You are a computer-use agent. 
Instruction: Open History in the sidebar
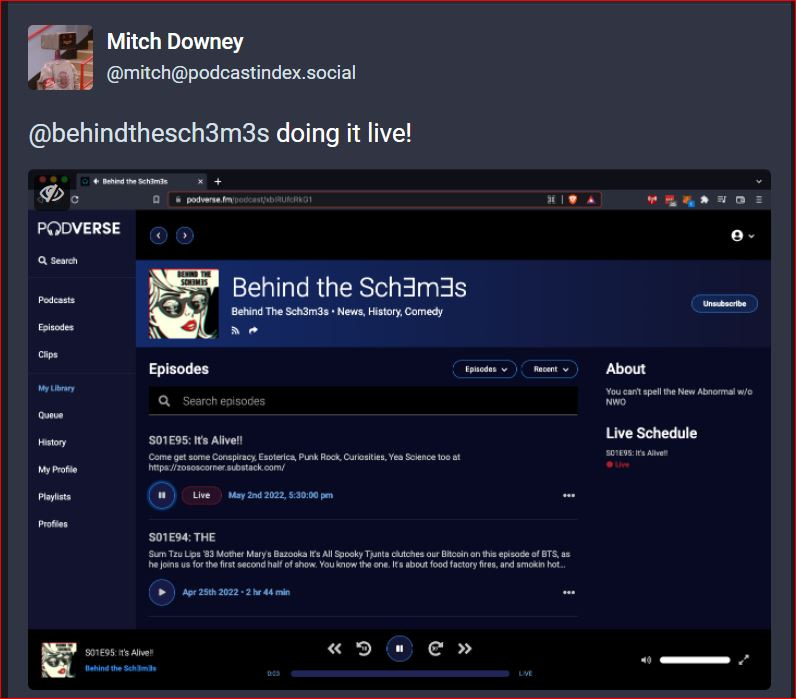tap(52, 442)
